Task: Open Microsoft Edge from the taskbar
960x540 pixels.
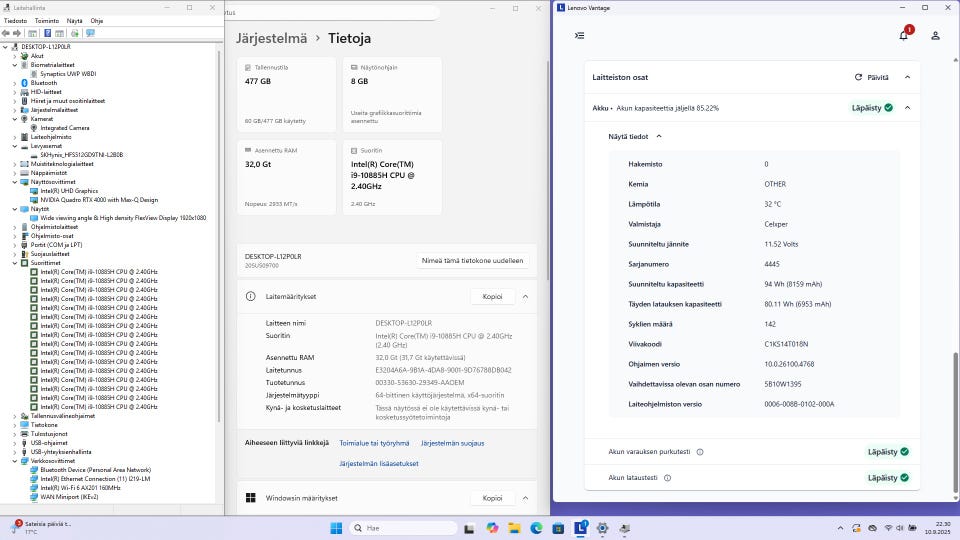Action: [536, 528]
